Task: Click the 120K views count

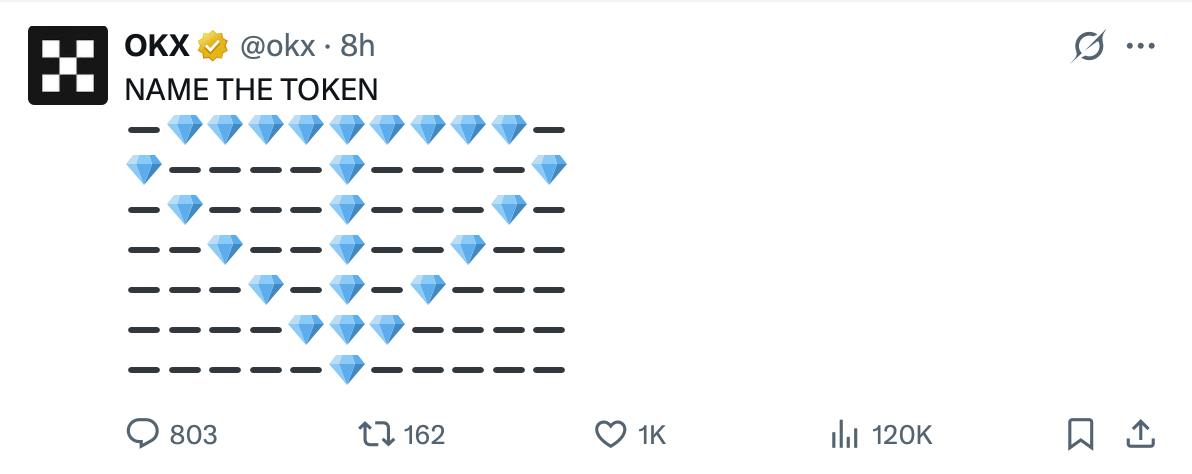Action: coord(902,435)
